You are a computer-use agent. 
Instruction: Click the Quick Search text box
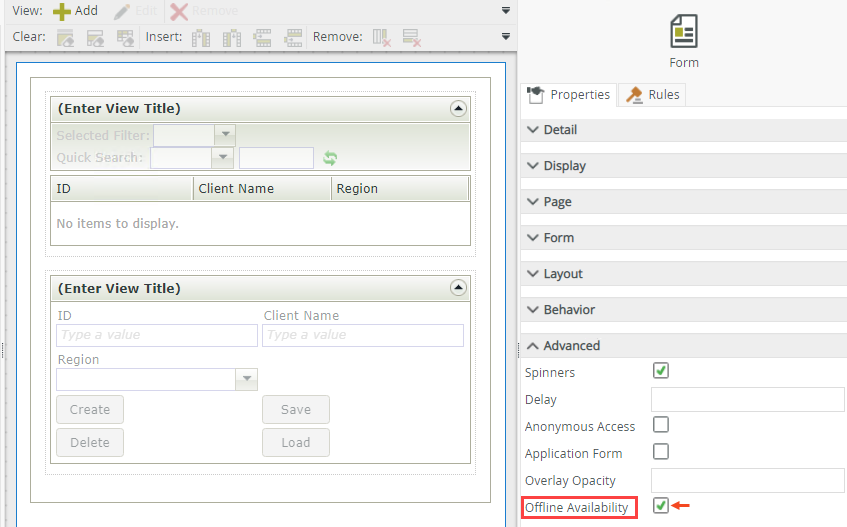click(276, 158)
